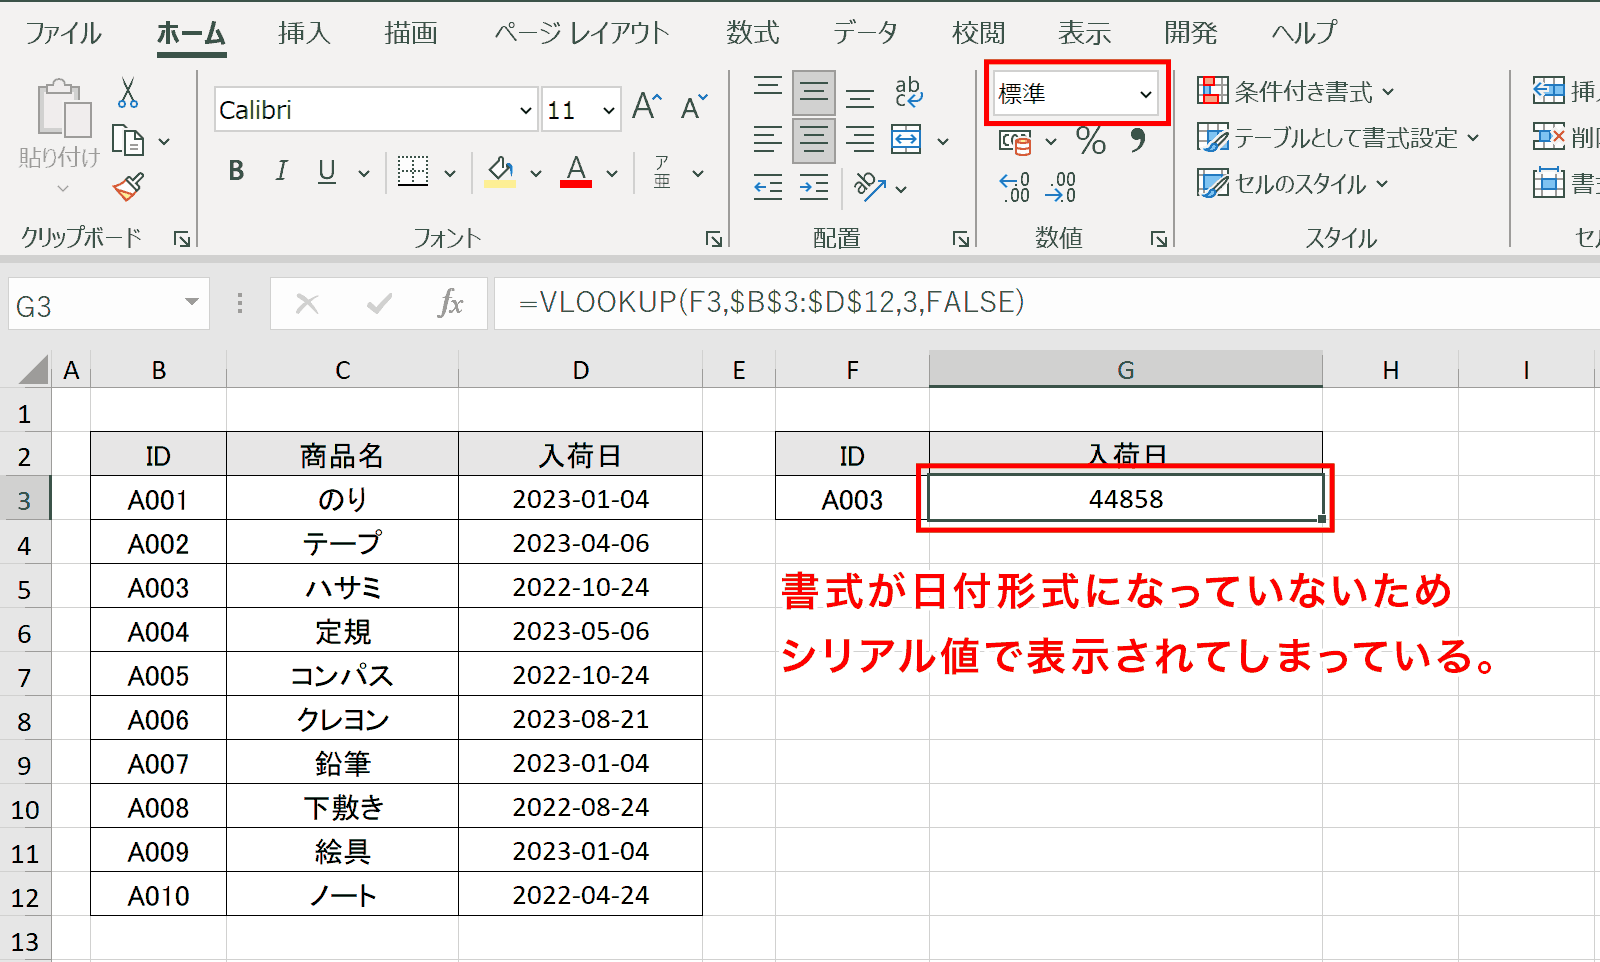Apply yellow fill color bucket
The image size is (1600, 962).
click(x=500, y=171)
